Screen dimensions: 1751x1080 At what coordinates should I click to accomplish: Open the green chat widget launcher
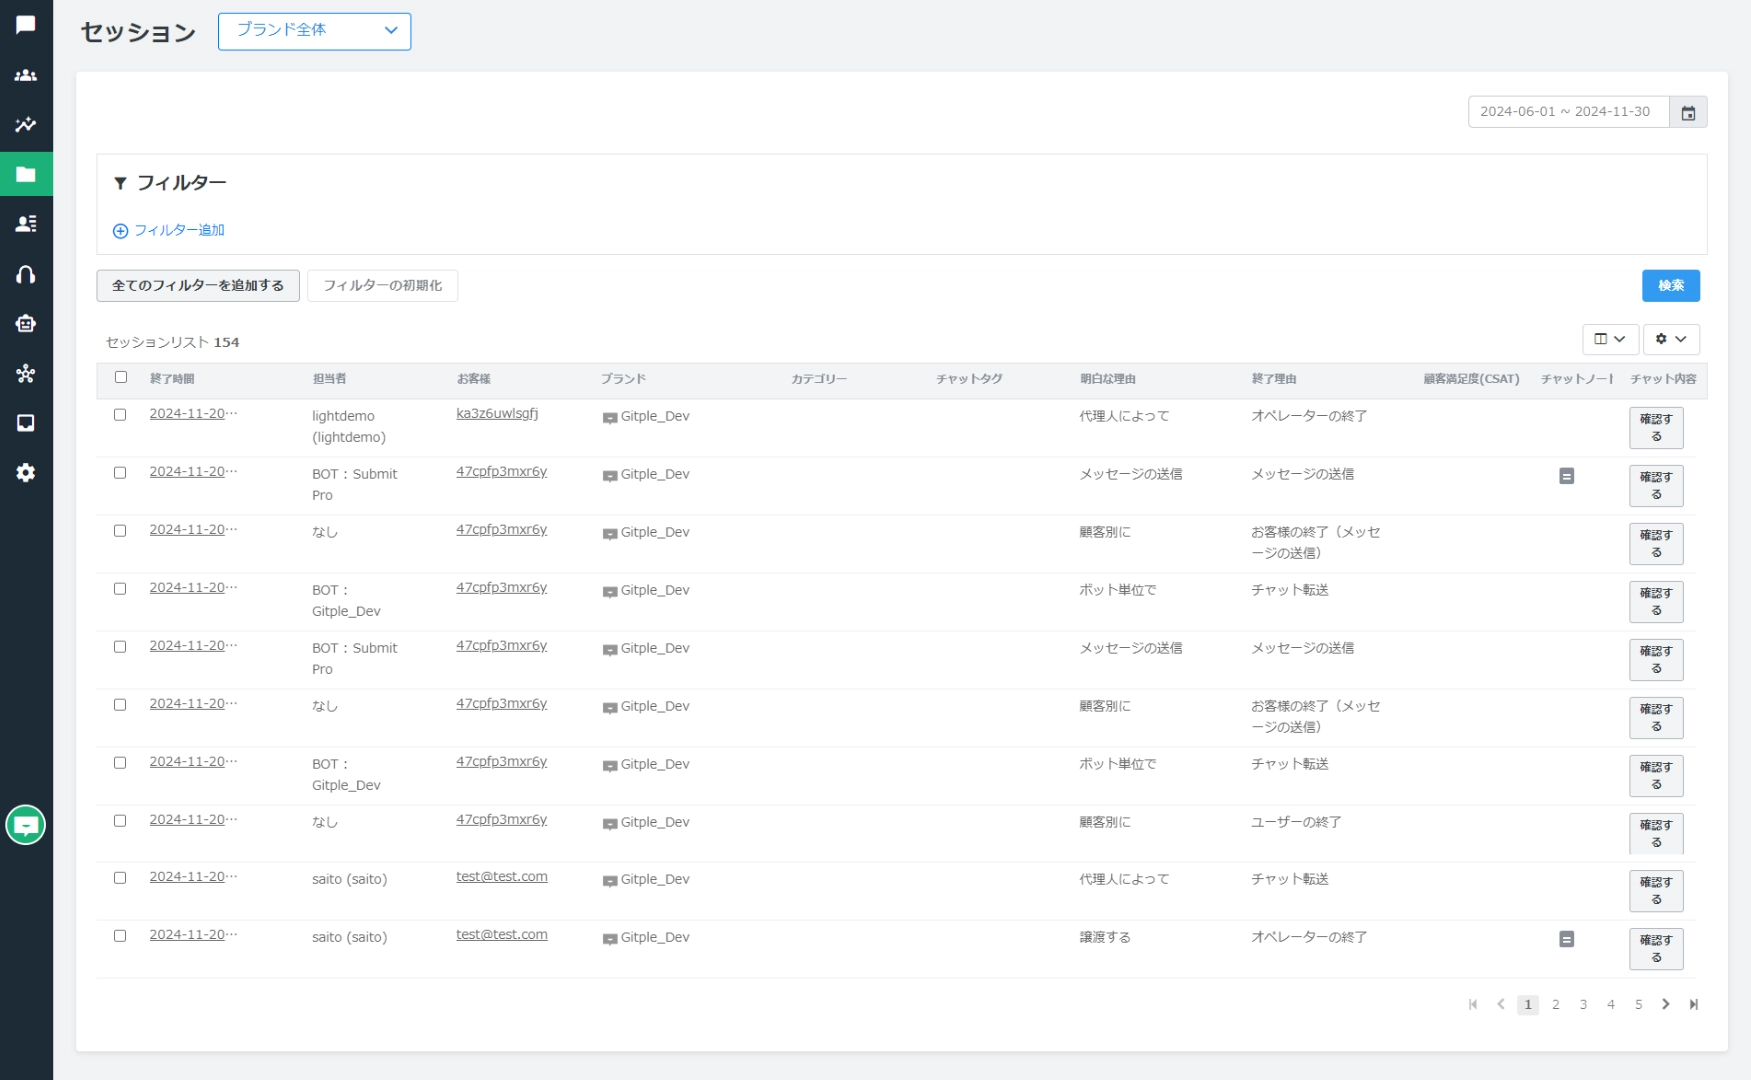26,825
